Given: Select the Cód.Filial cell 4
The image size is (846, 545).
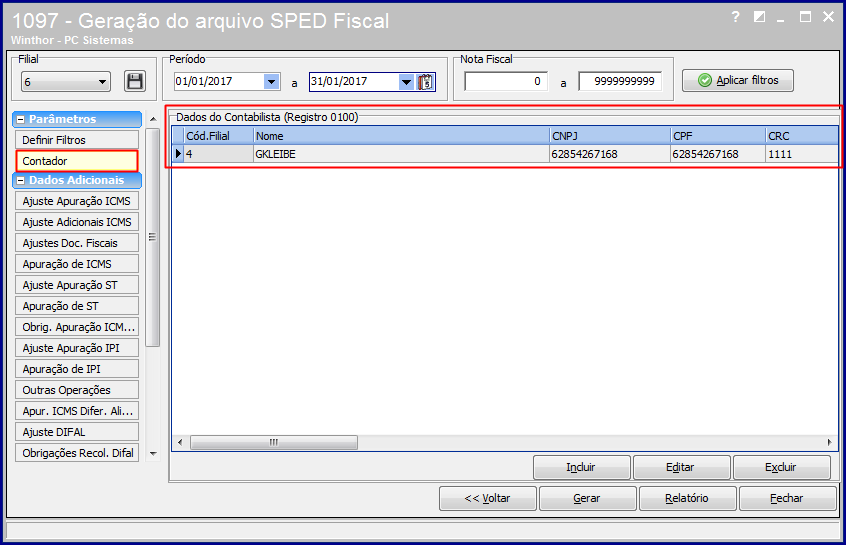Looking at the screenshot, I should pos(219,154).
